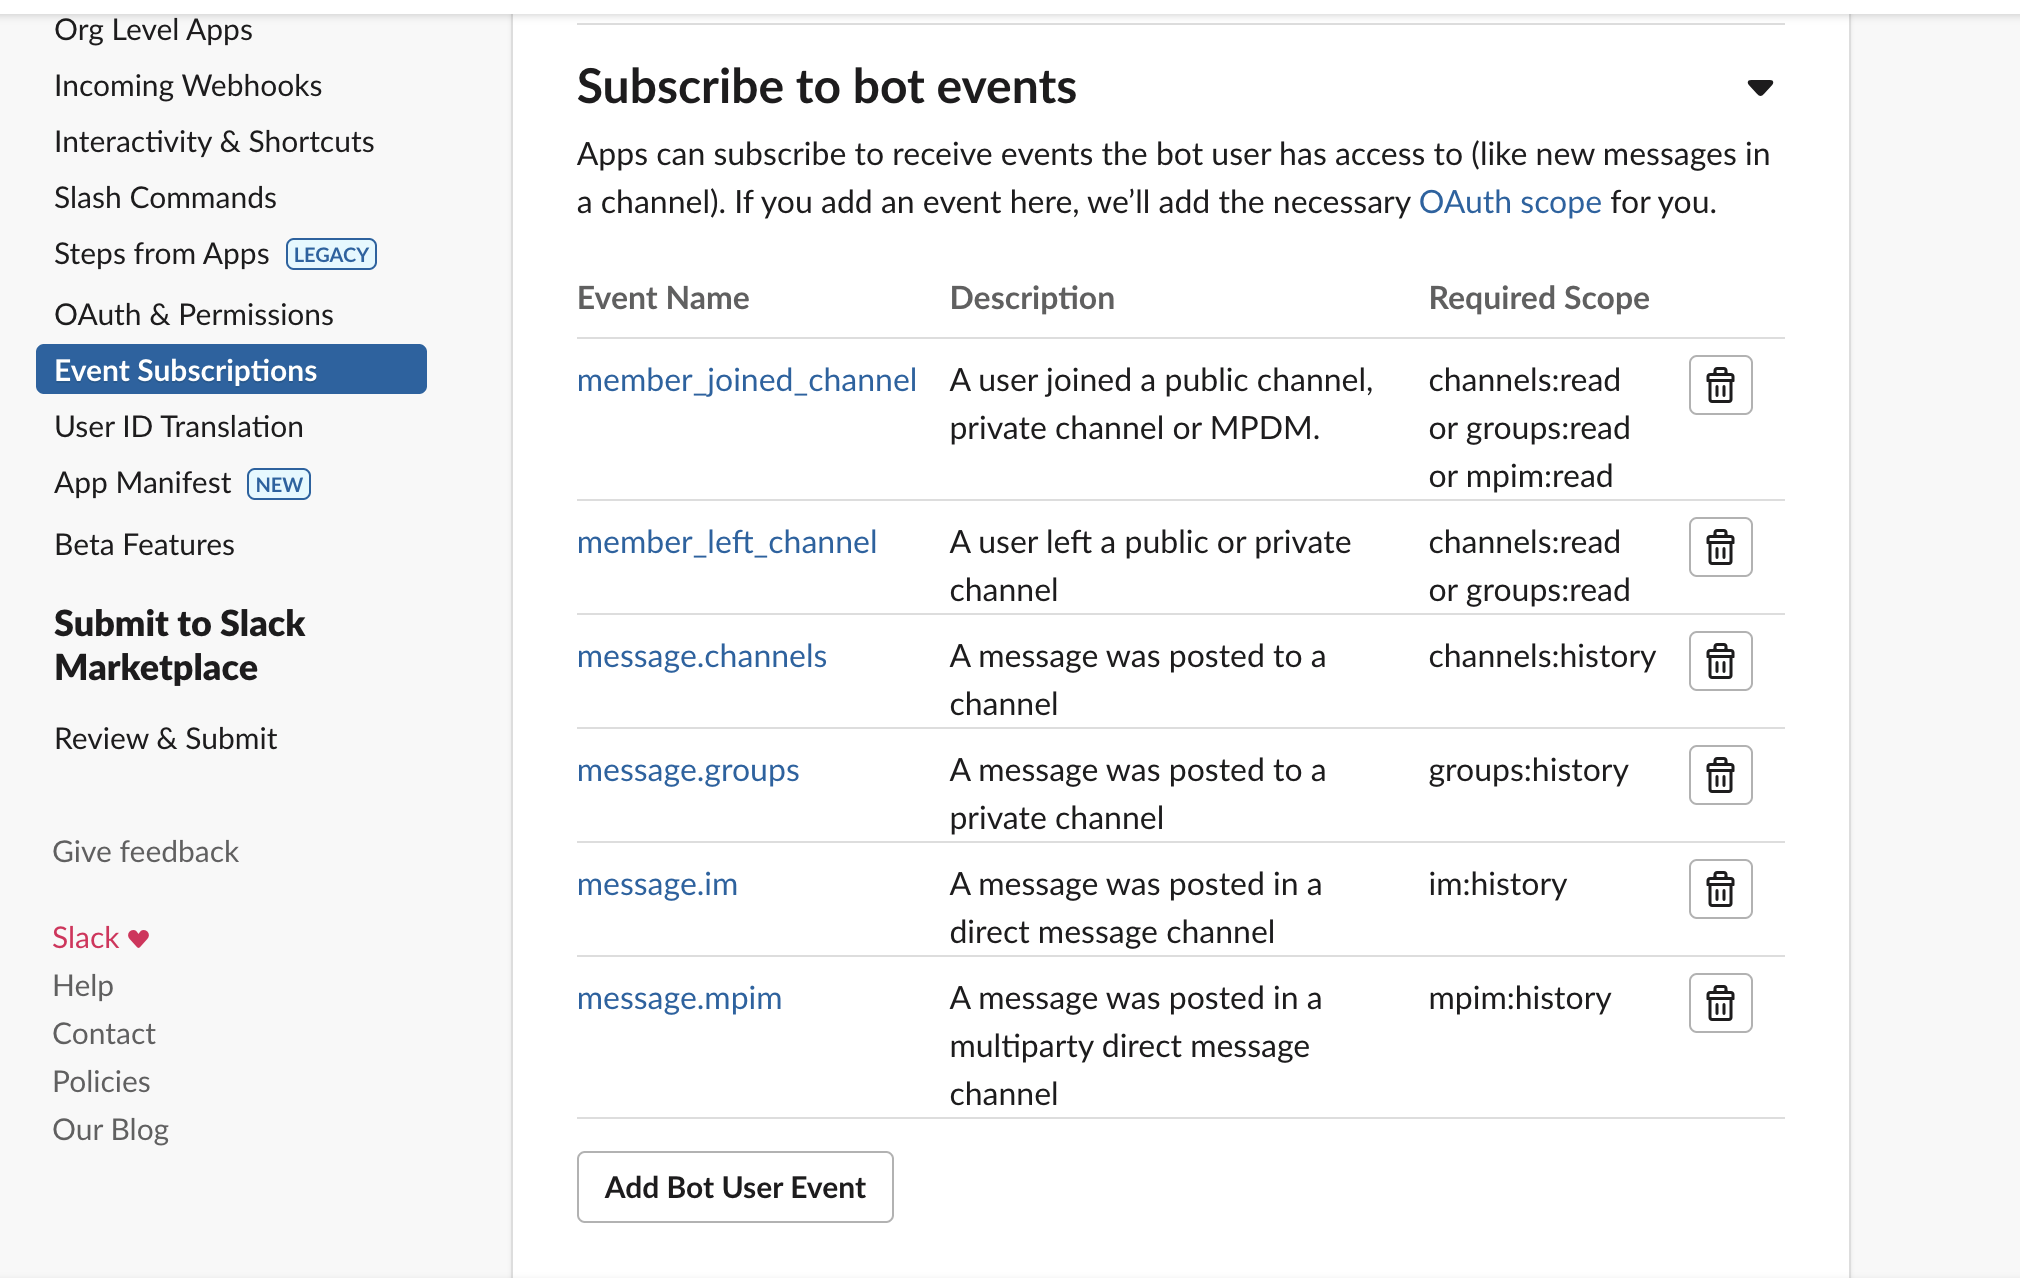Open the OAuth scope link
Image resolution: width=2020 pixels, height=1278 pixels.
[x=1510, y=202]
